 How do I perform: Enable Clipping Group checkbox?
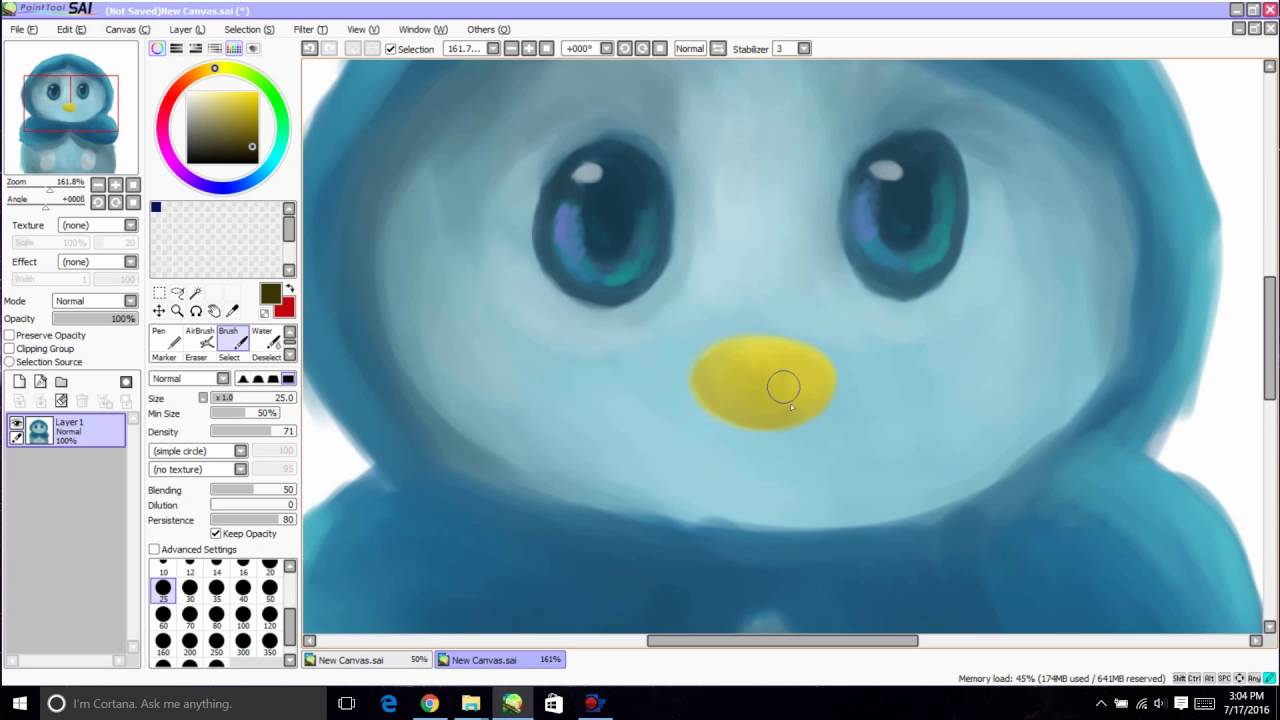click(x=10, y=348)
